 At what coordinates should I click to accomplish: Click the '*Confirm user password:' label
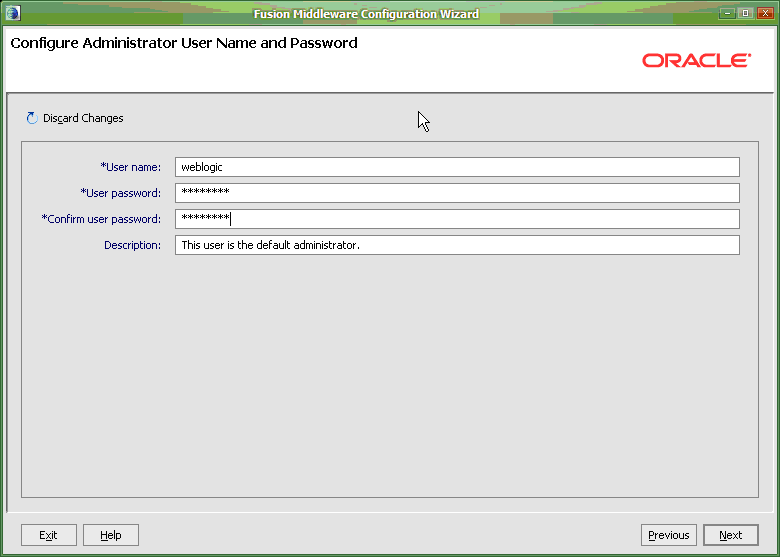click(101, 219)
